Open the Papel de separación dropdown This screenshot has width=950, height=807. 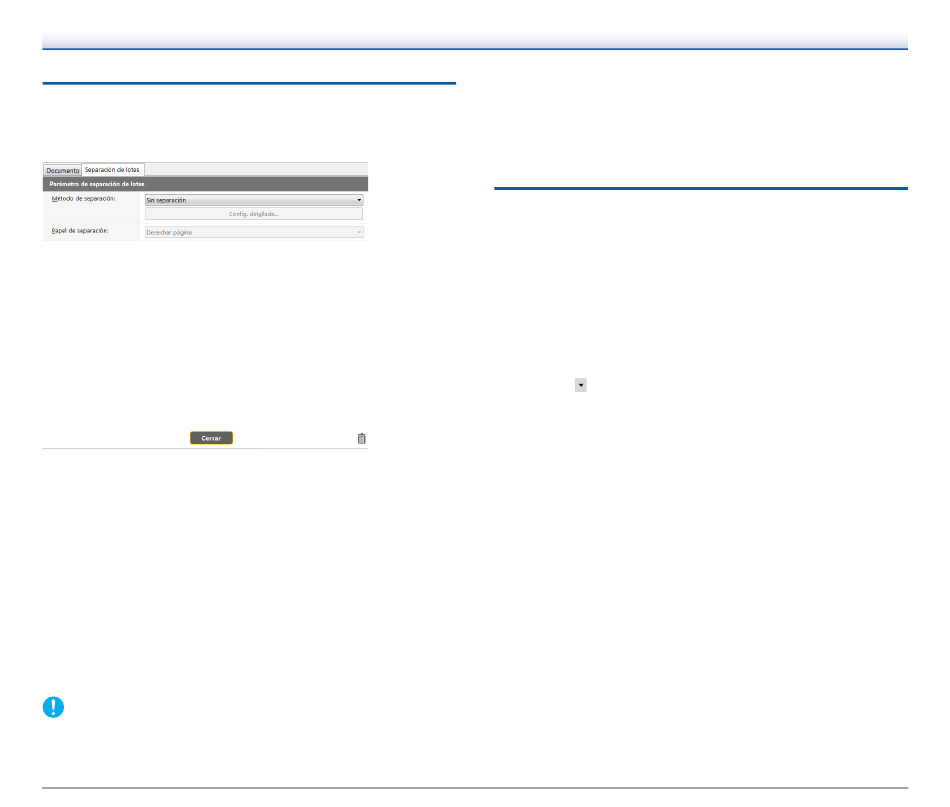[254, 232]
